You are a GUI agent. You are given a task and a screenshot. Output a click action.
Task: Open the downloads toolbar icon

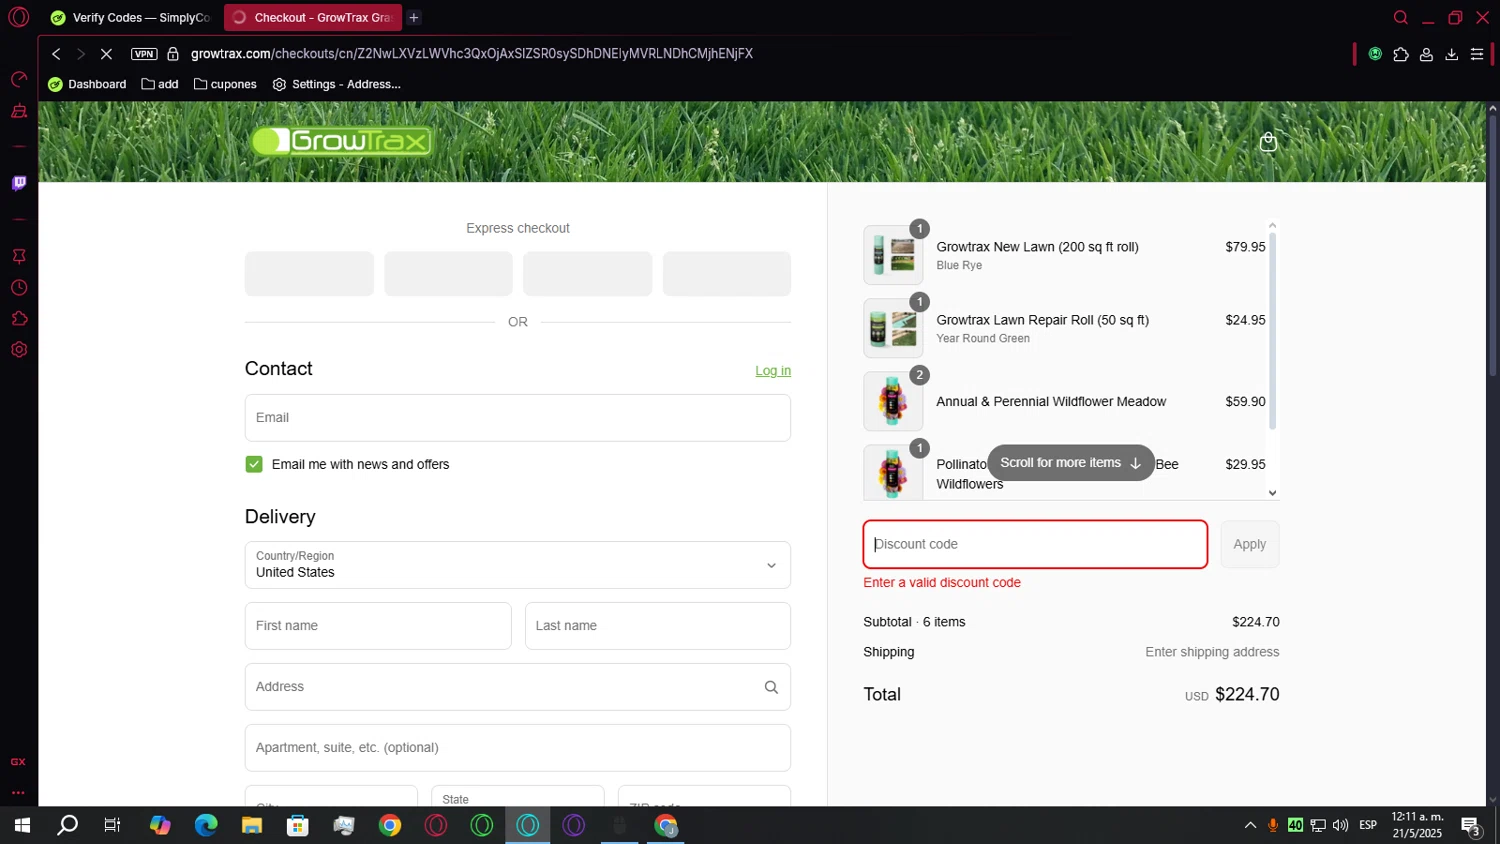coord(1451,54)
